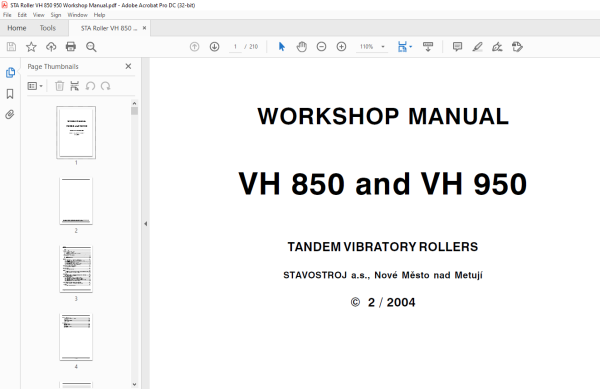Toggle the Attachments paperclip panel
Viewport: 600px width, 389px height.
tap(10, 114)
